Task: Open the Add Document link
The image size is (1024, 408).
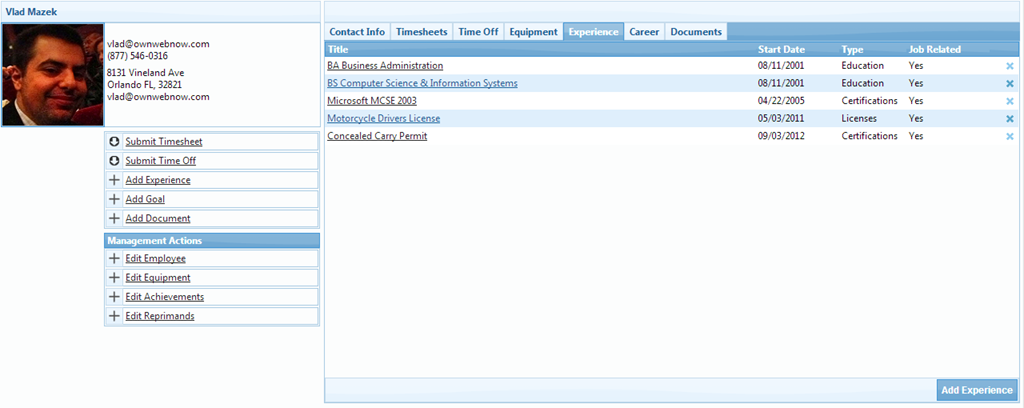Action: tap(157, 219)
